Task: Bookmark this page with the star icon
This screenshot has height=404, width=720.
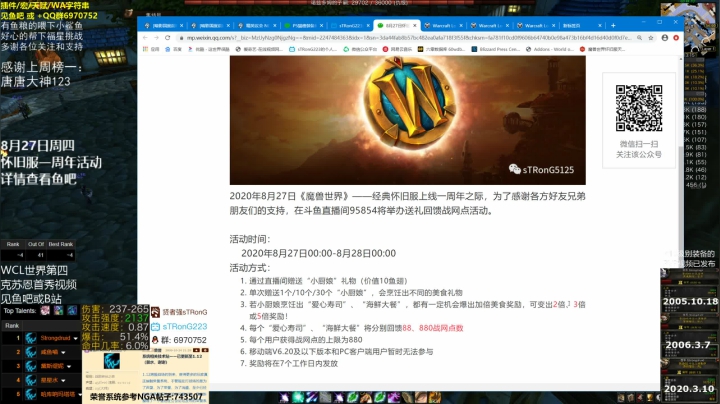Action: [x=651, y=38]
